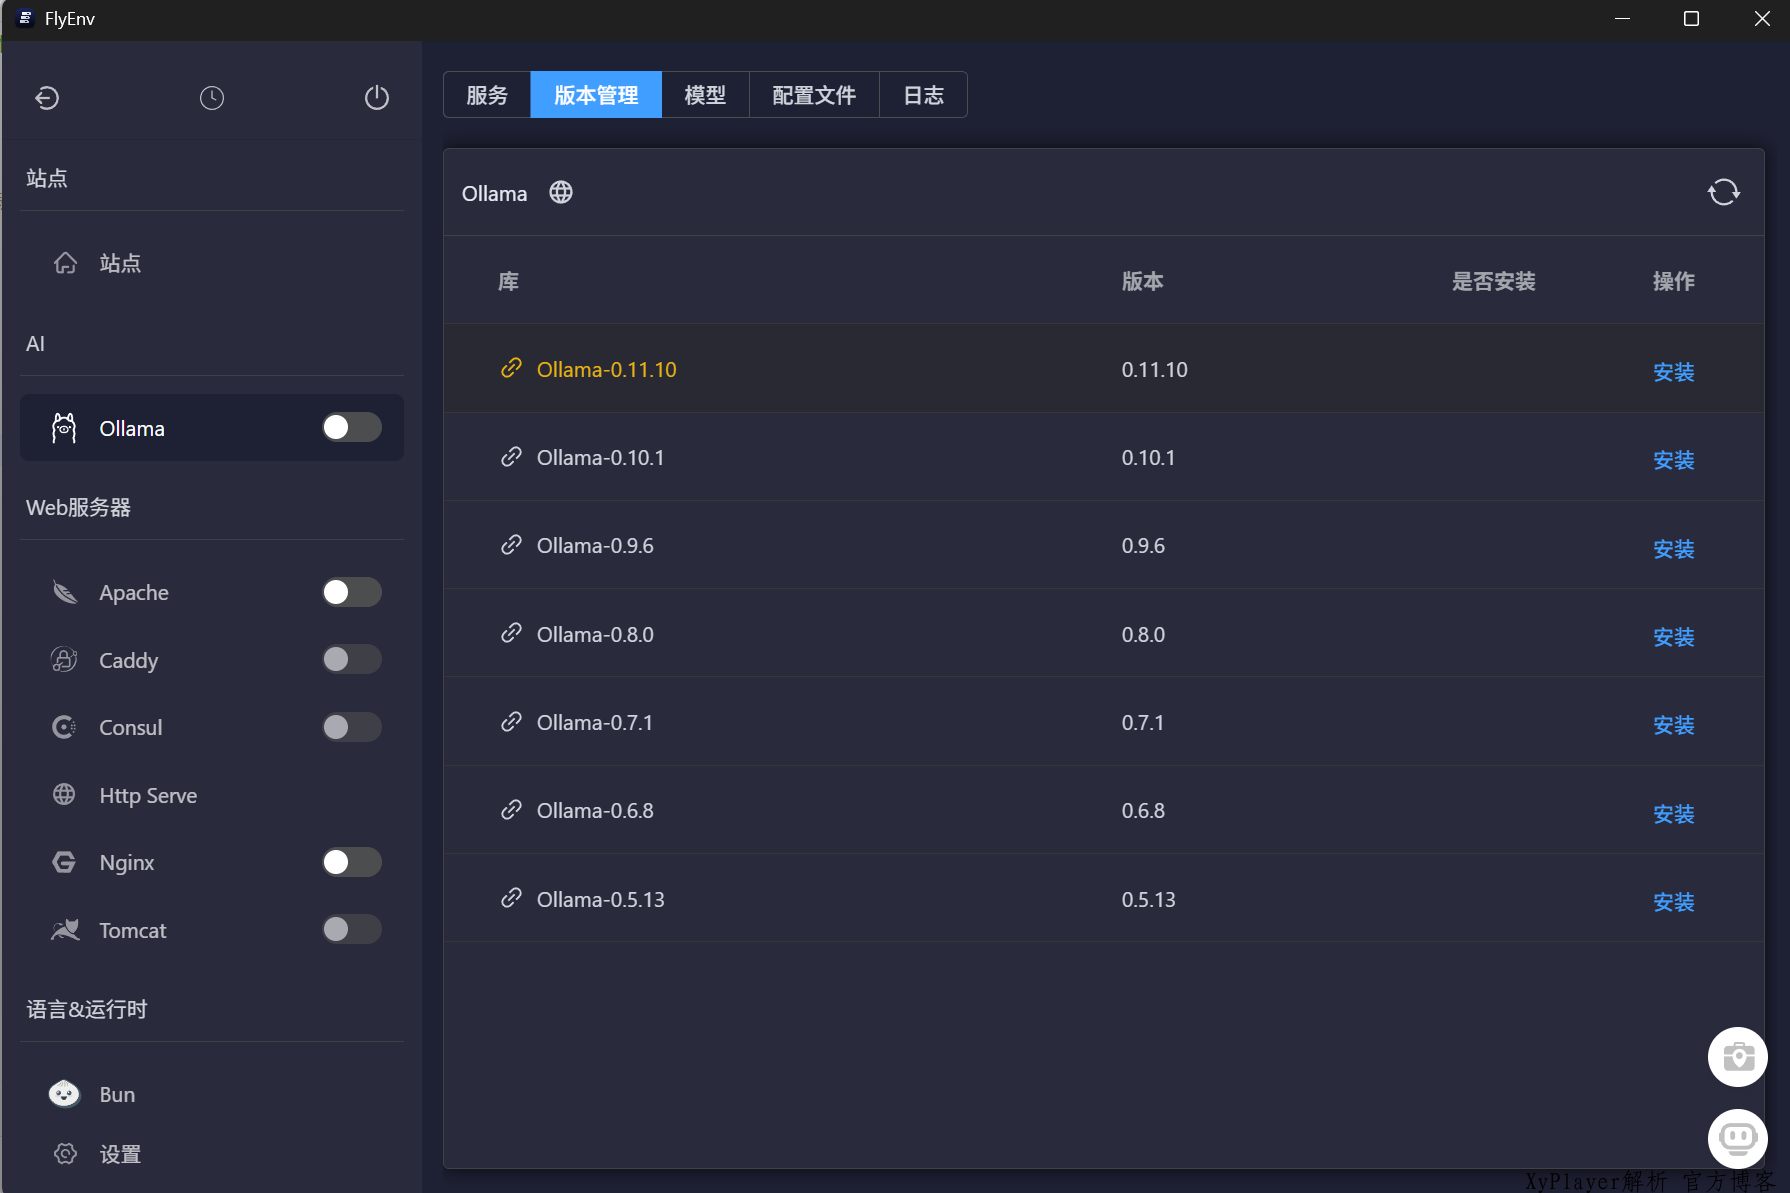Click the power icon in sidebar header
Screen dimensions: 1790x1193
(x=376, y=98)
